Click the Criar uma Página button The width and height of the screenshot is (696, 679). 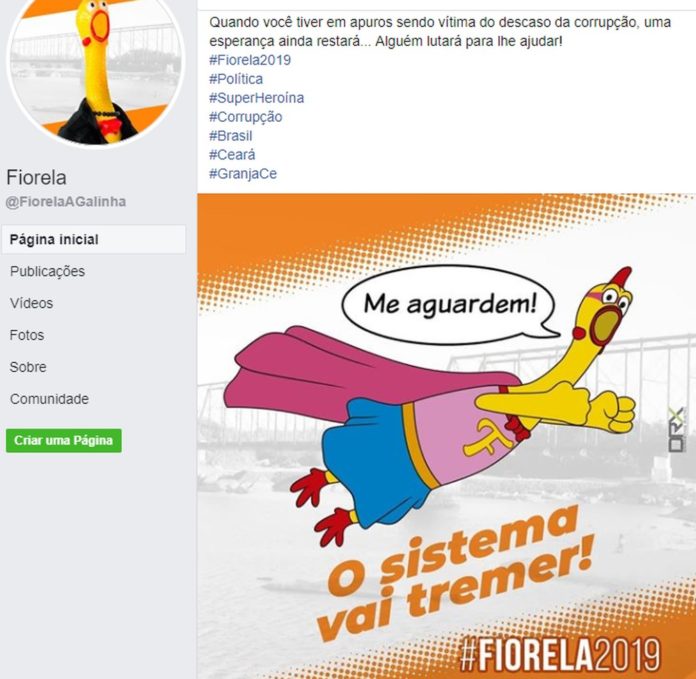pyautogui.click(x=63, y=441)
